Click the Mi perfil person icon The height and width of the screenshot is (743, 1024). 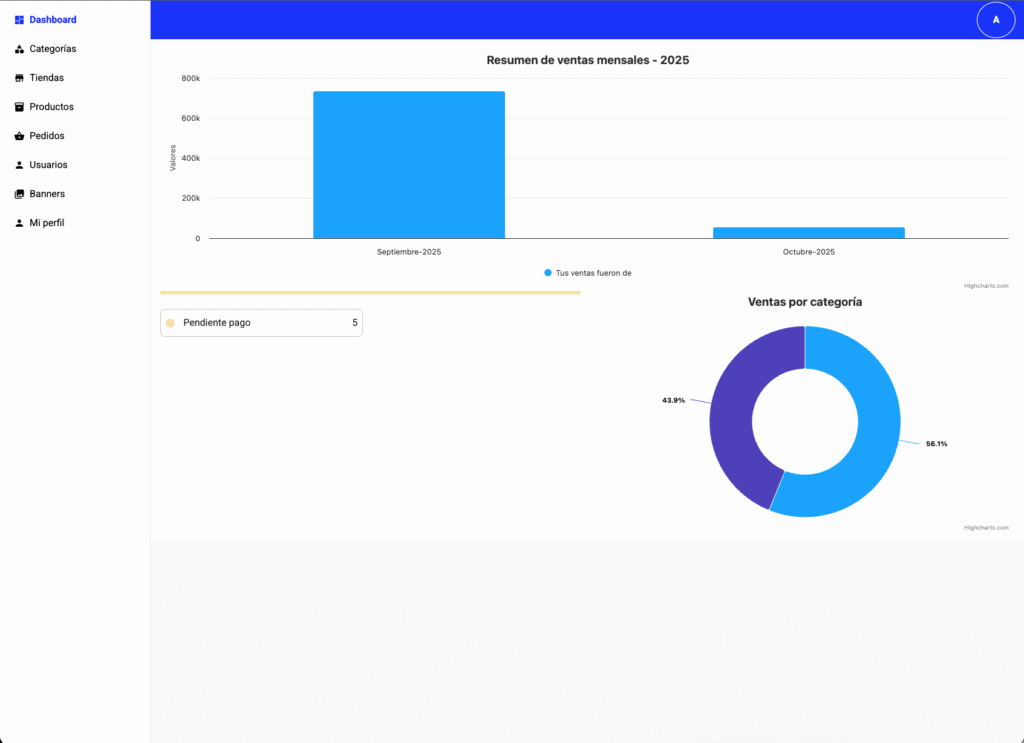19,223
